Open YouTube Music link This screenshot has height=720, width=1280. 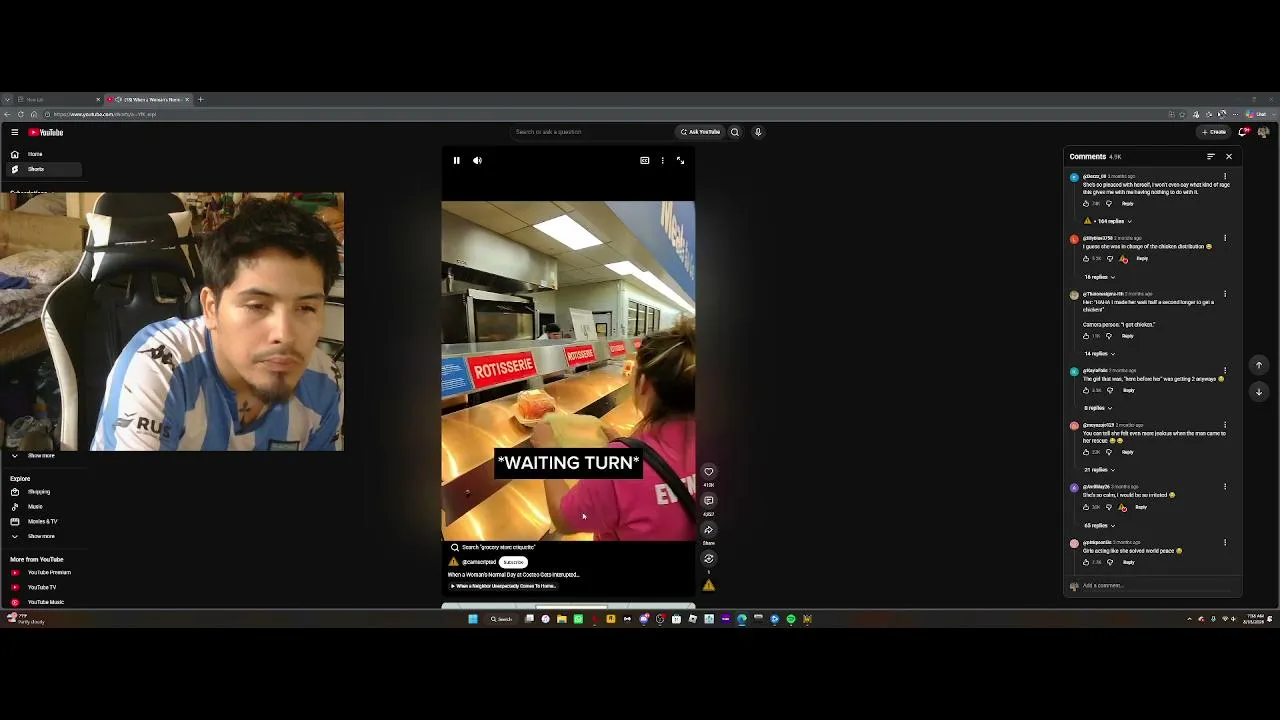click(44, 602)
